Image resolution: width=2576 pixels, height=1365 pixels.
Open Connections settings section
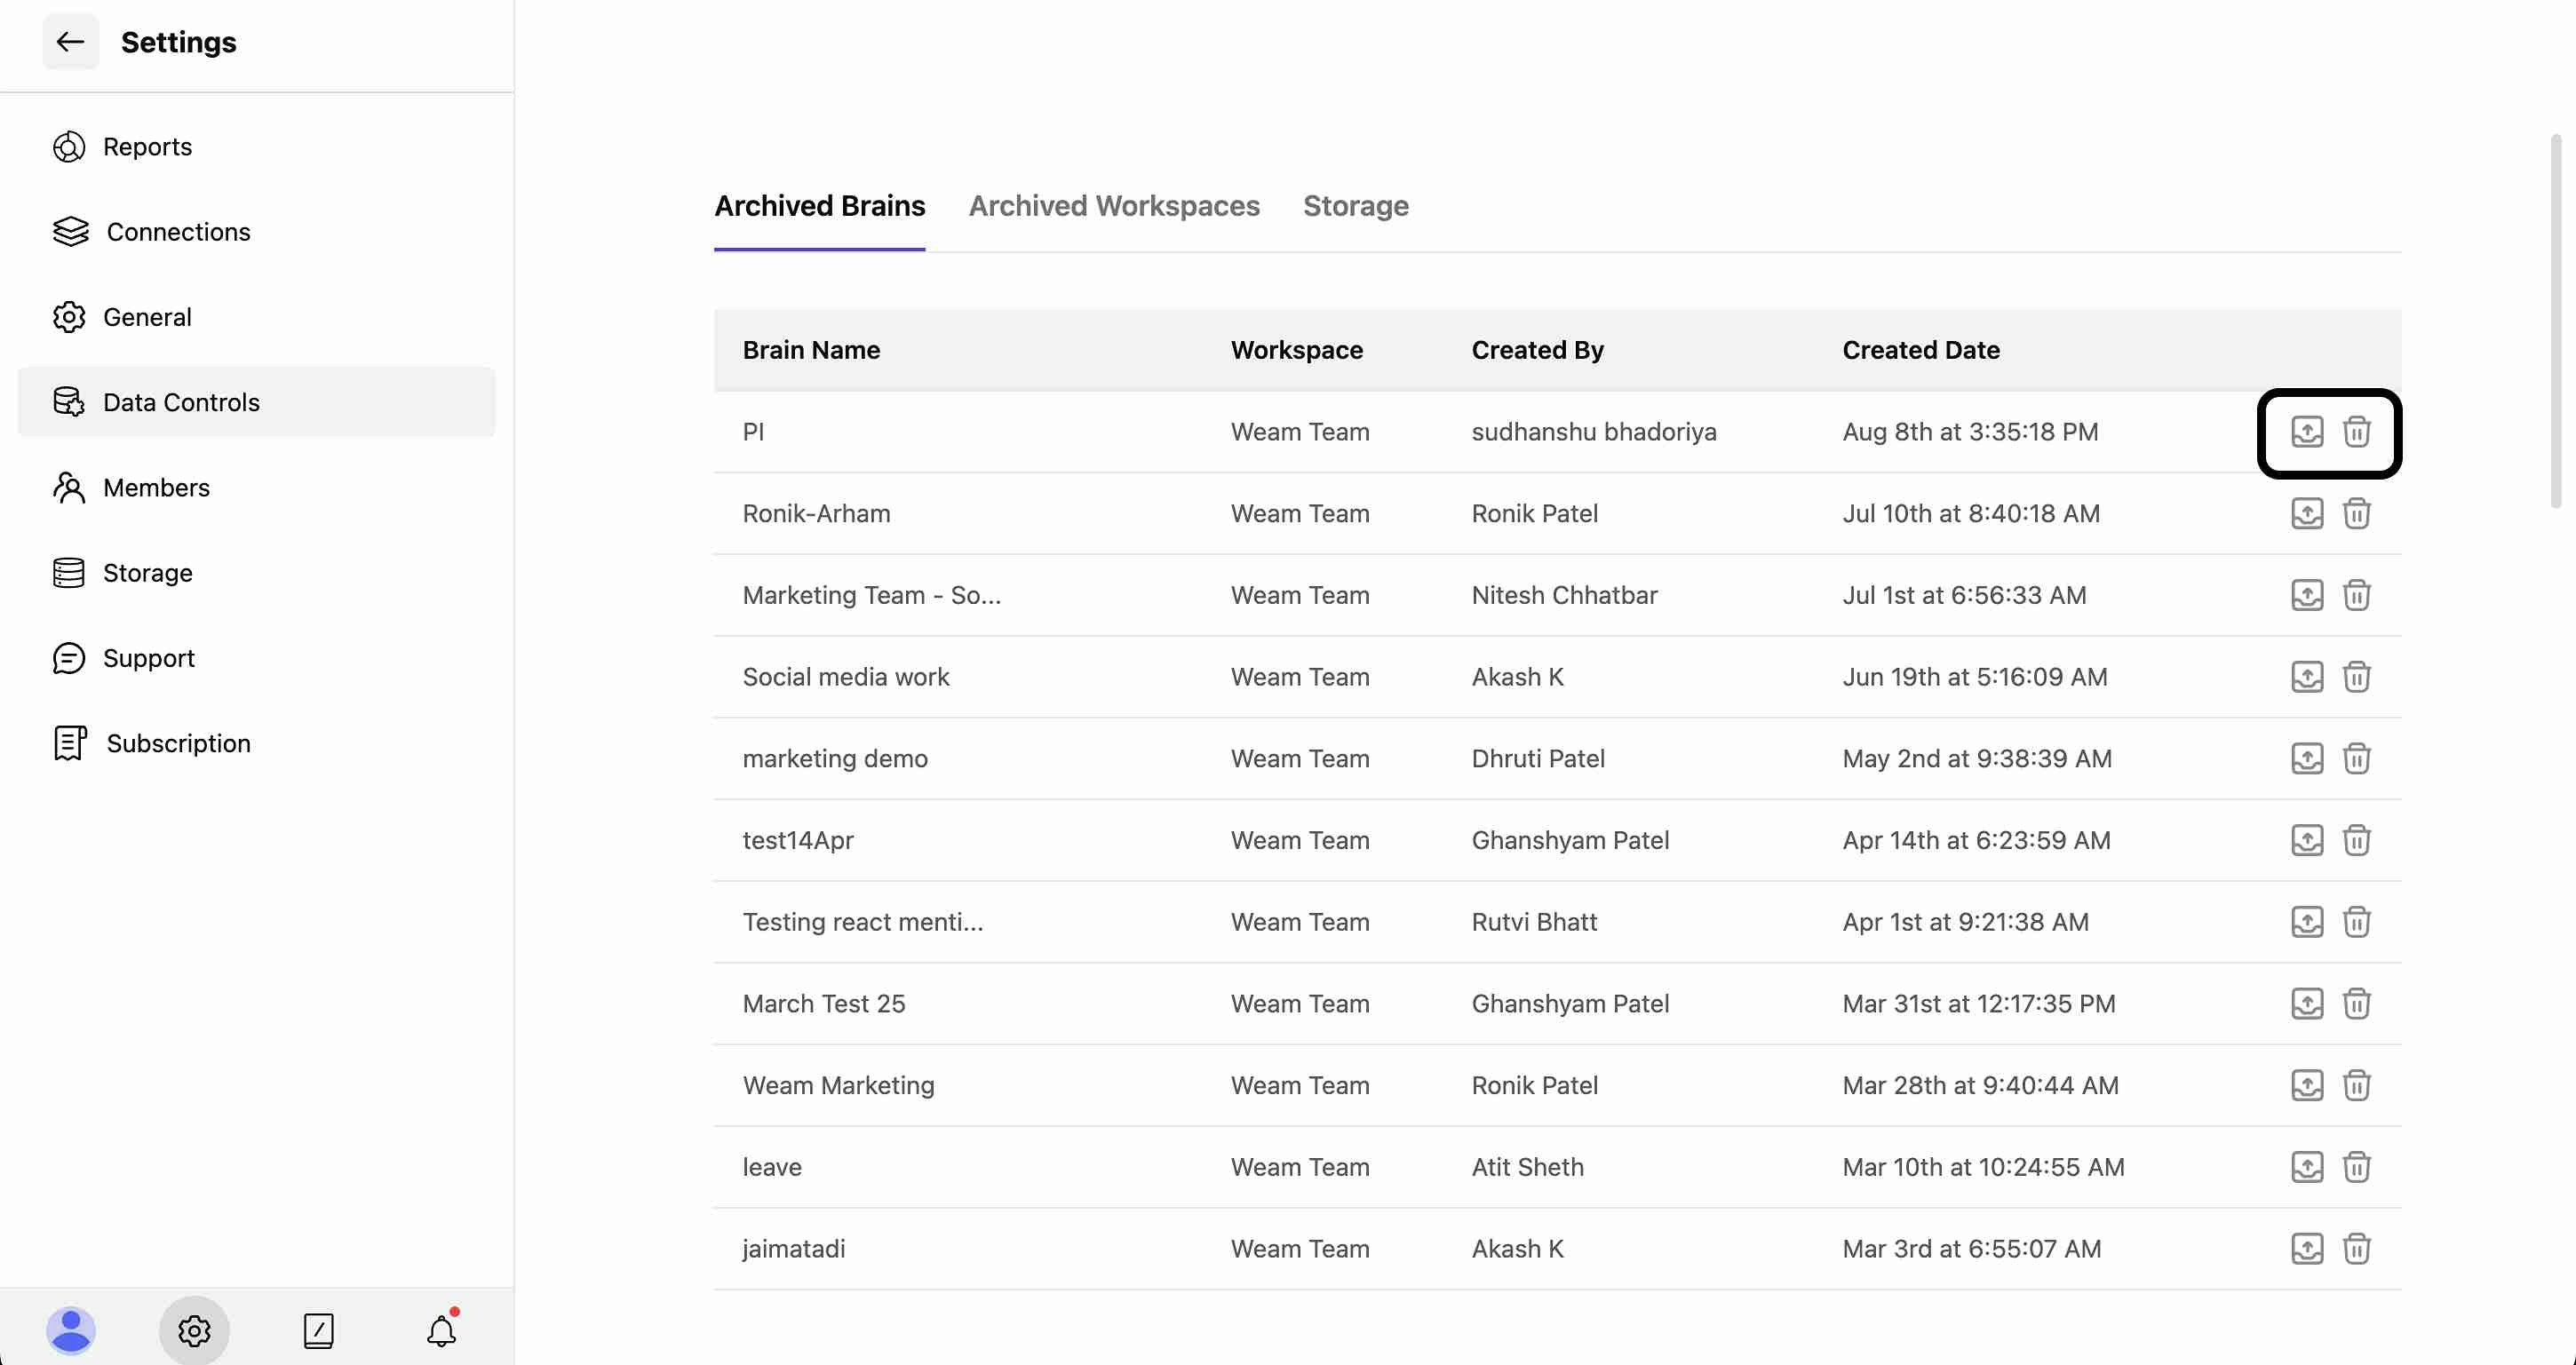[178, 232]
